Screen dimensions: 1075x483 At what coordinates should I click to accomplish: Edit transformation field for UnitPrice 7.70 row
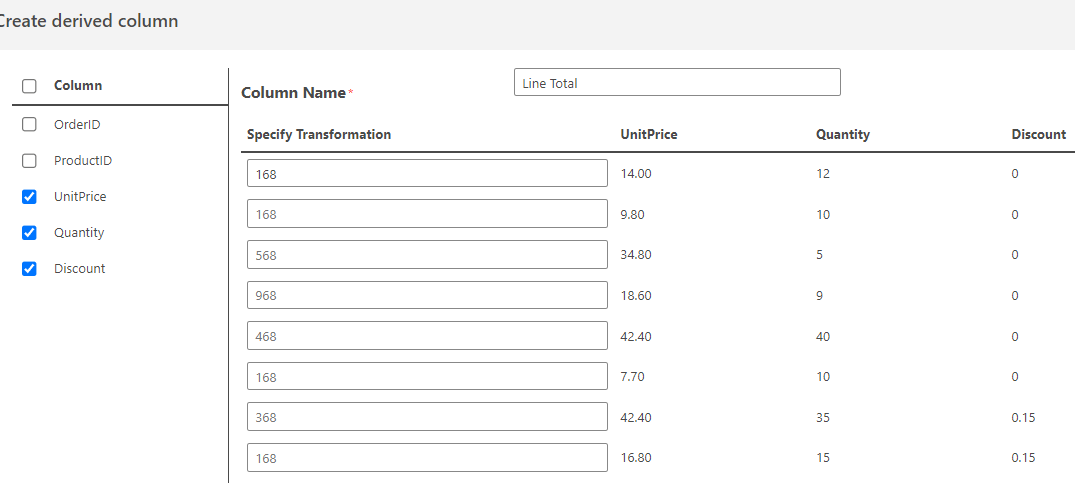tap(427, 377)
